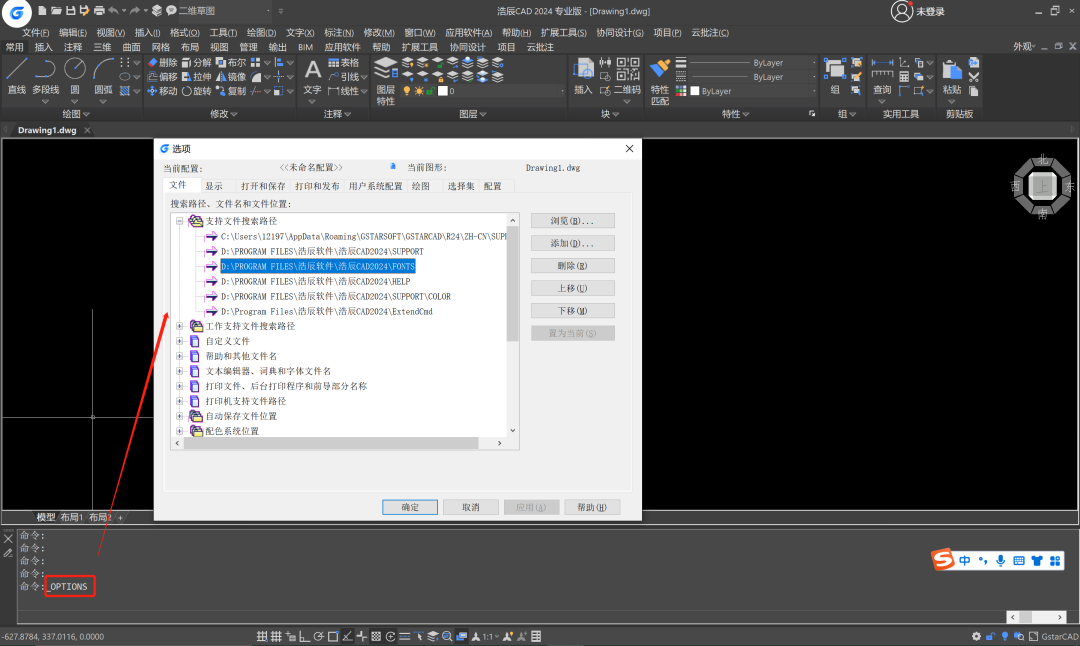
Task: Click the Group (组) tool
Action: pyautogui.click(x=835, y=76)
